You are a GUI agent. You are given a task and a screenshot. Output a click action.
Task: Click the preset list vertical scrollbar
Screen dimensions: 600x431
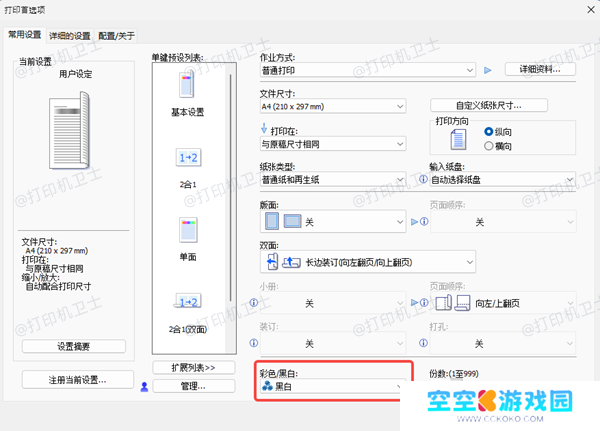point(230,188)
